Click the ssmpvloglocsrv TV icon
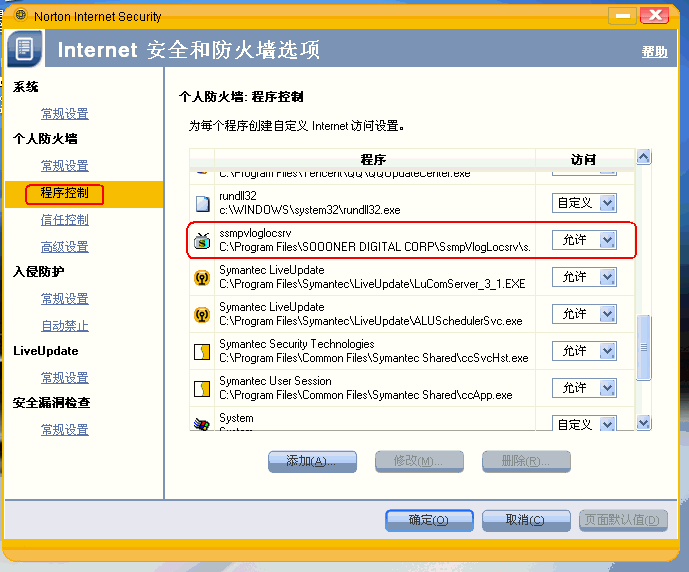Viewport: 689px width, 572px height. pyautogui.click(x=202, y=241)
